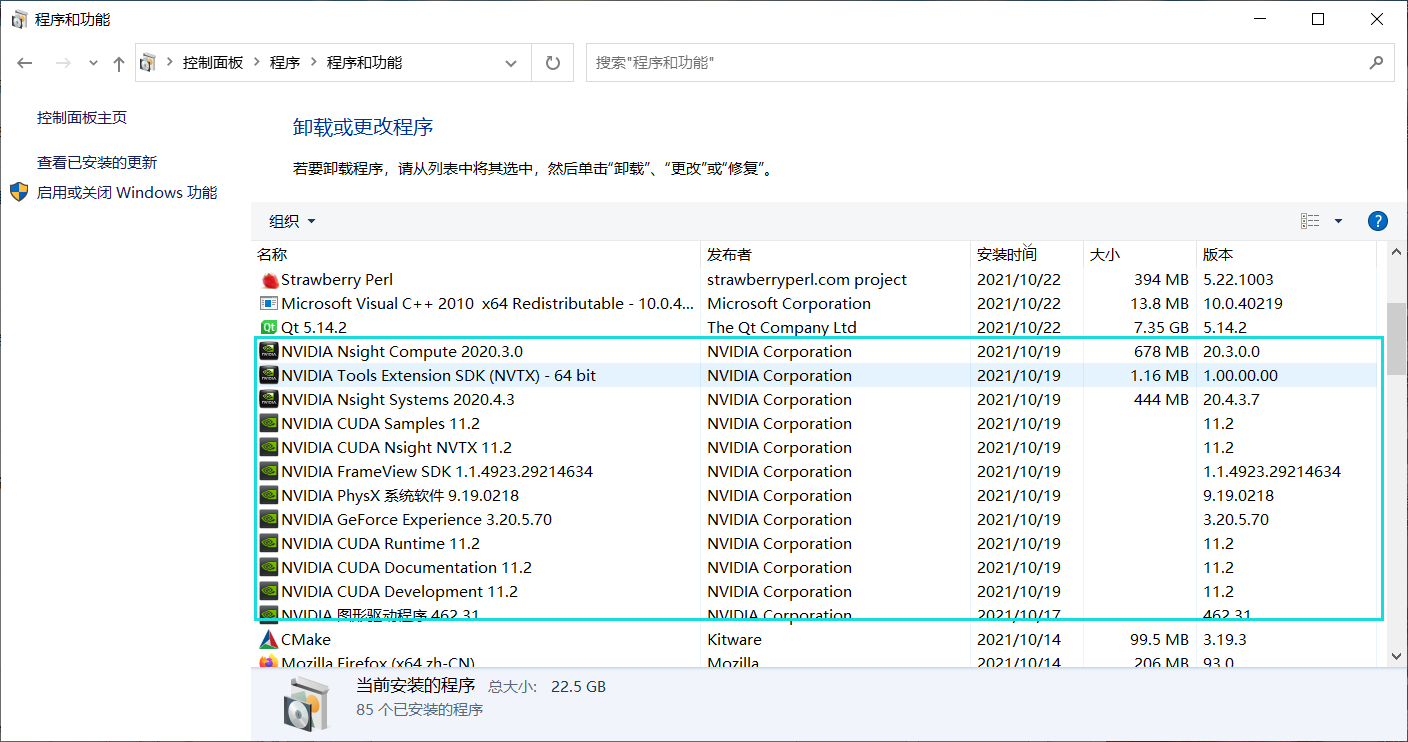This screenshot has width=1408, height=742.
Task: Click the NVIDIA CUDA Development 11.2 icon
Action: point(269,592)
